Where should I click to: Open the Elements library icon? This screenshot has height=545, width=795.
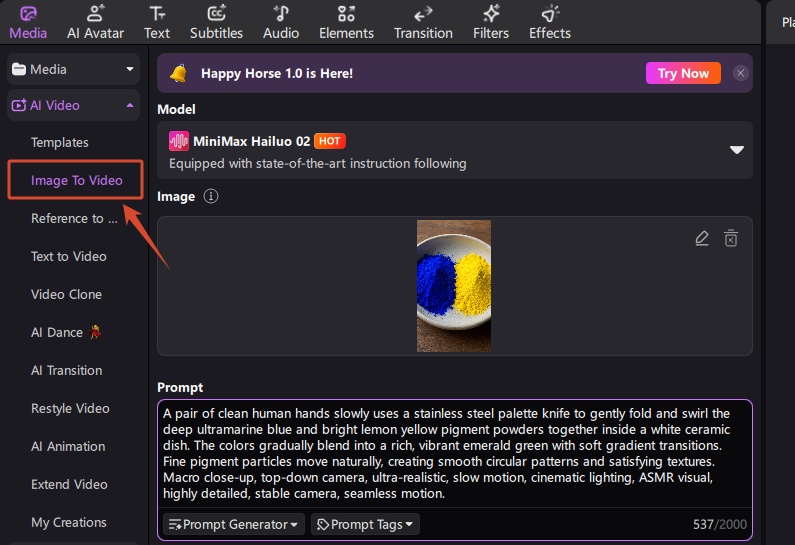tap(346, 13)
